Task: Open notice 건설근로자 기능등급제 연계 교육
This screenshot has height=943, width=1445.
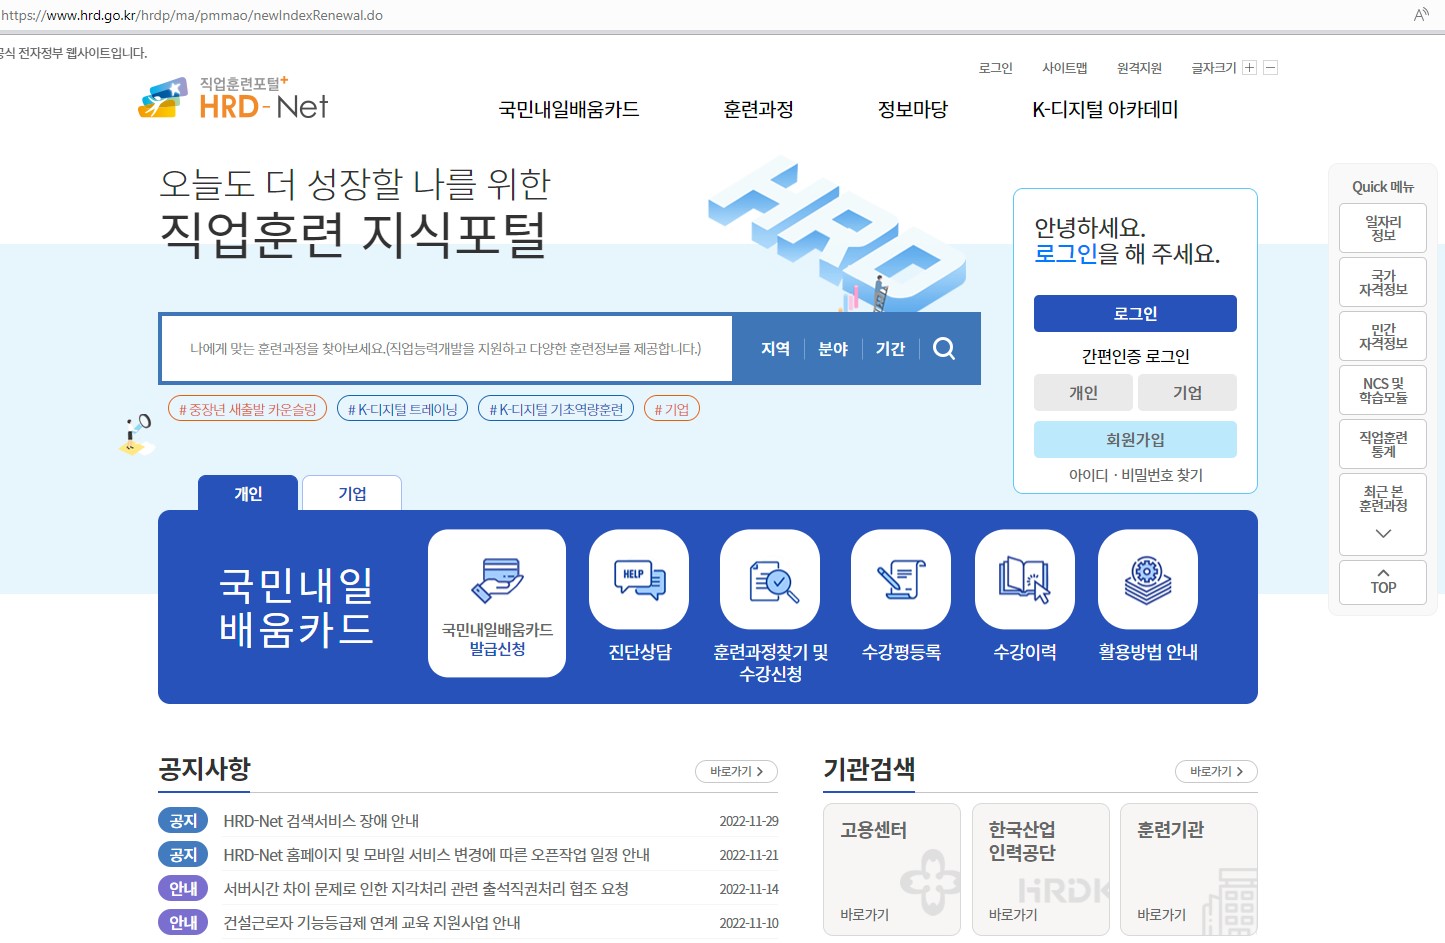Action: (372, 923)
